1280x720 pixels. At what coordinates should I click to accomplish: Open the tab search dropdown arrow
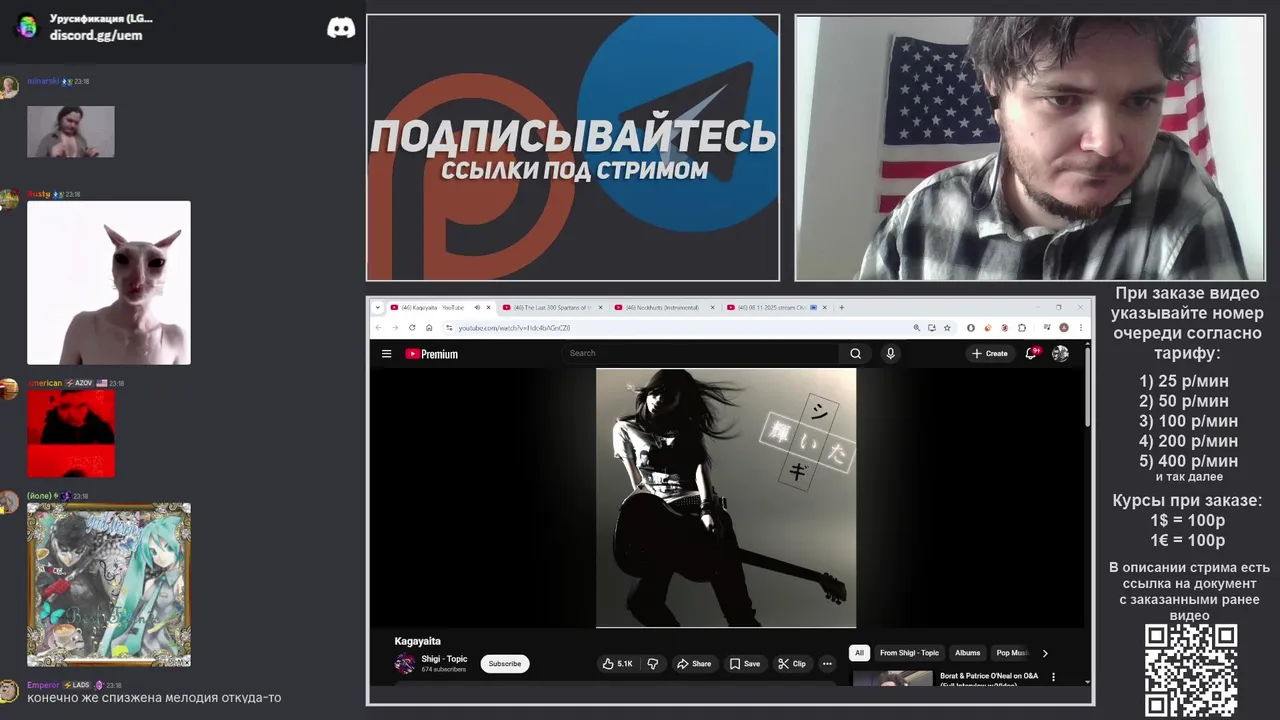(x=378, y=307)
